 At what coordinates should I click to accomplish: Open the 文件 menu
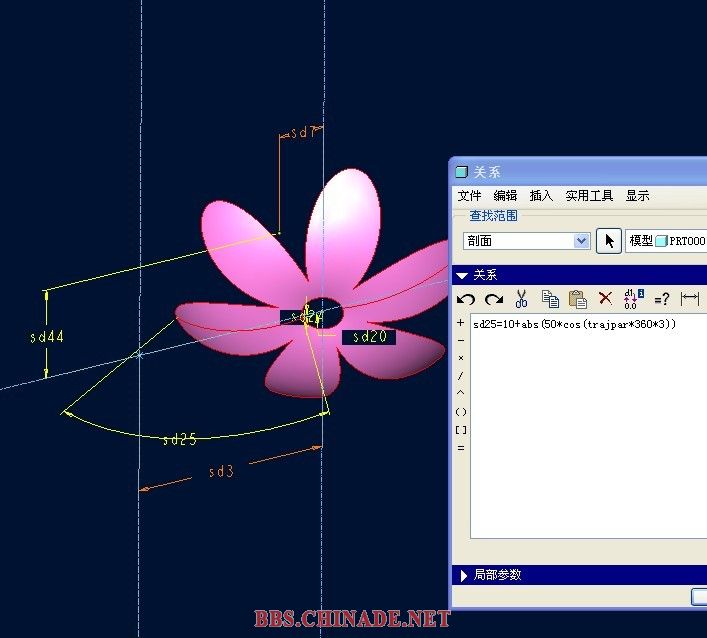pos(469,196)
